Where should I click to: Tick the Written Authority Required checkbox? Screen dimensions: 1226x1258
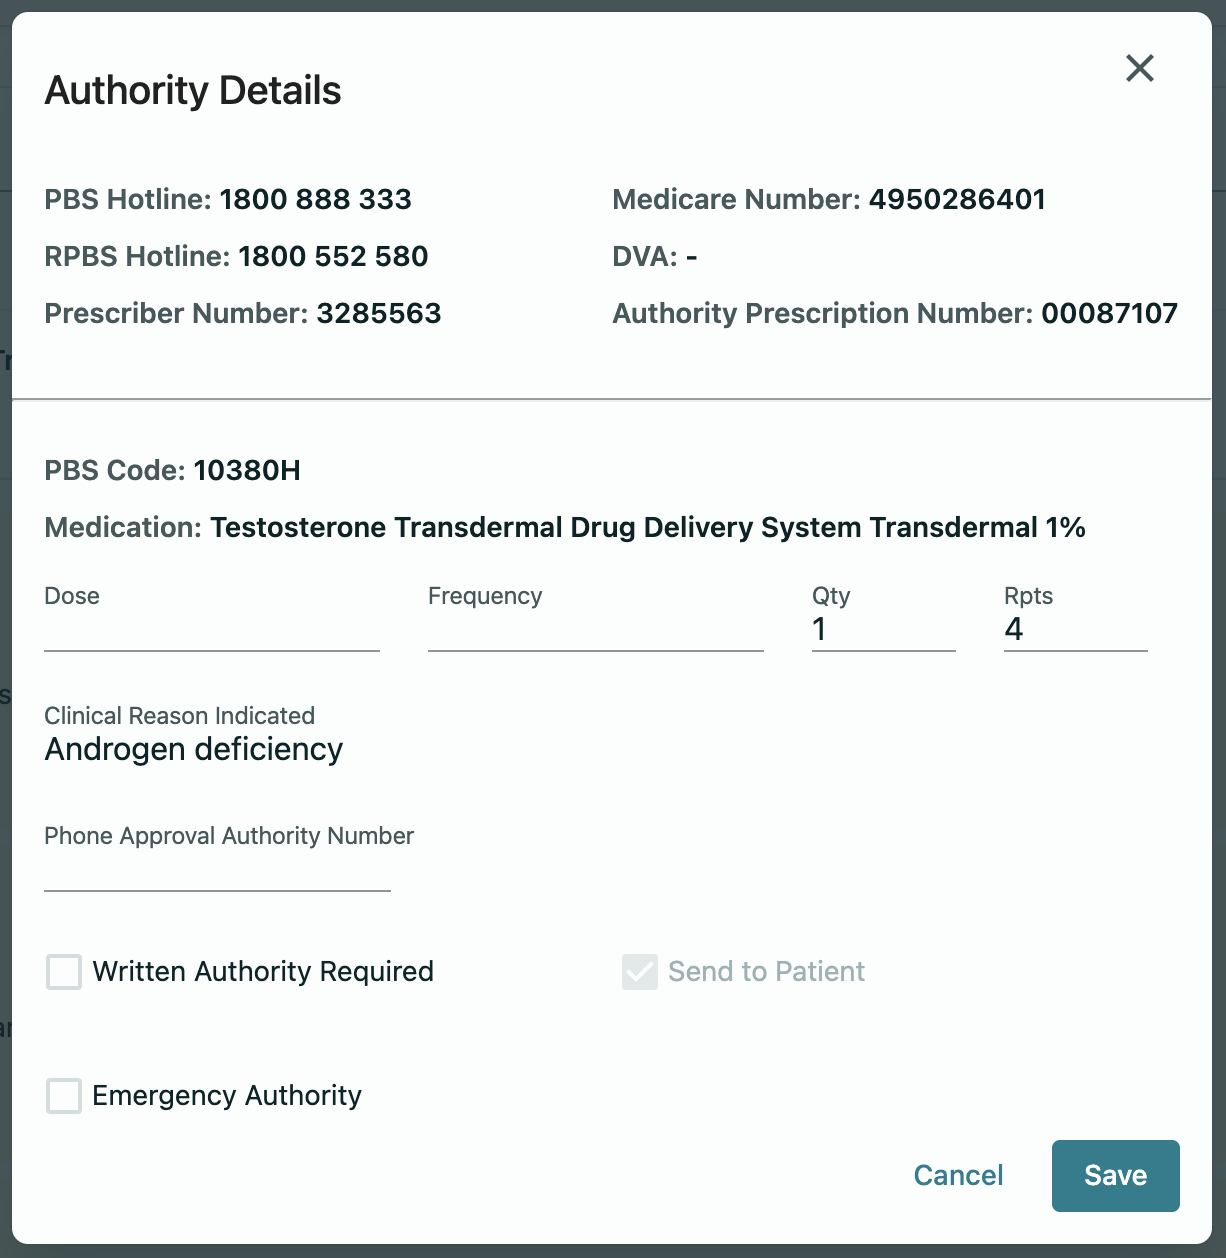coord(64,972)
